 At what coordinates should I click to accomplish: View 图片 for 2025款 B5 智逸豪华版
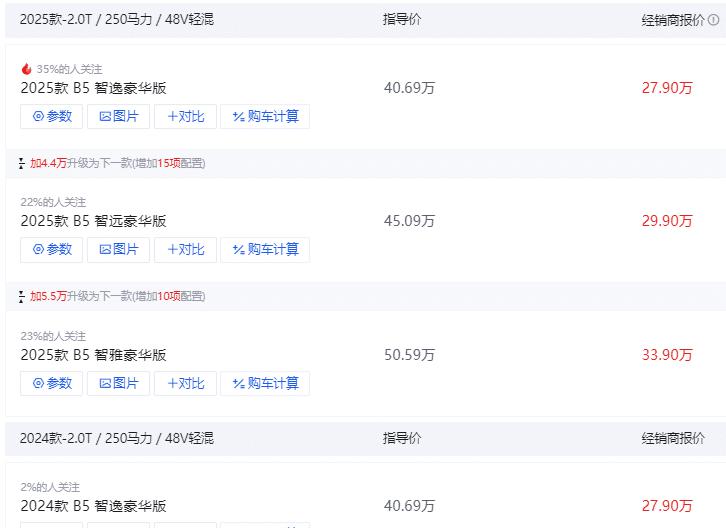pyautogui.click(x=119, y=116)
